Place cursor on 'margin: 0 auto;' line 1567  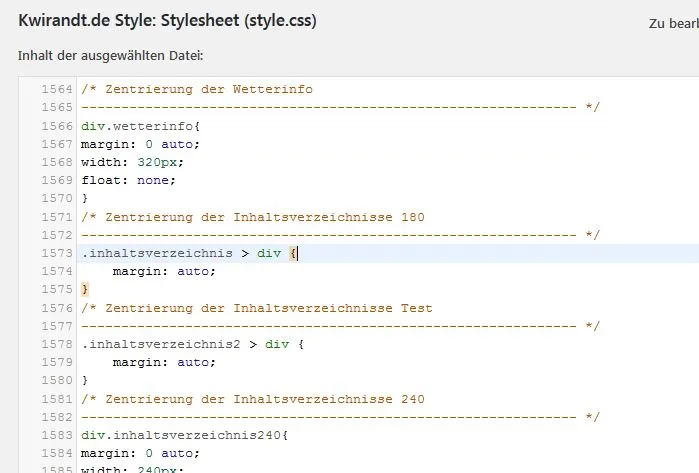tap(140, 144)
